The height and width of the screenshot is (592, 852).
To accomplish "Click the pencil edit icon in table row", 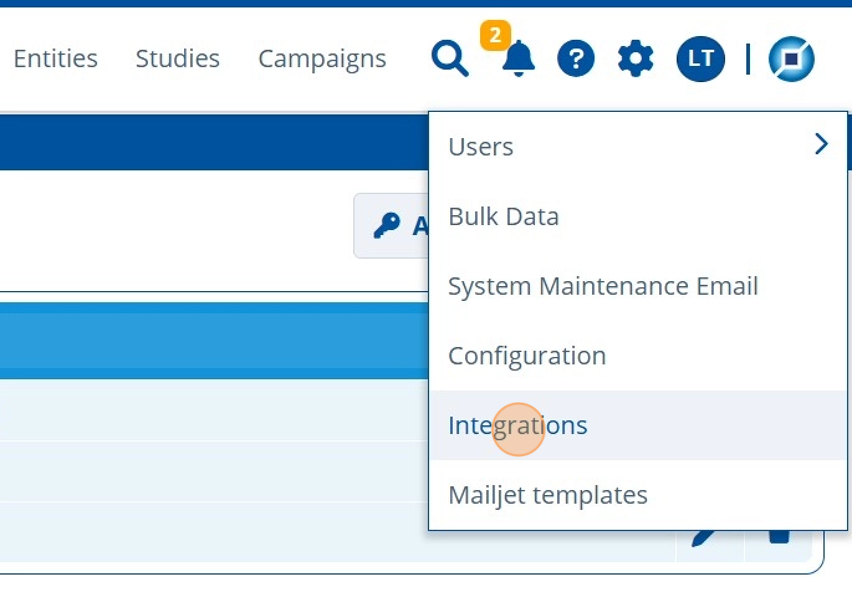I will [708, 538].
